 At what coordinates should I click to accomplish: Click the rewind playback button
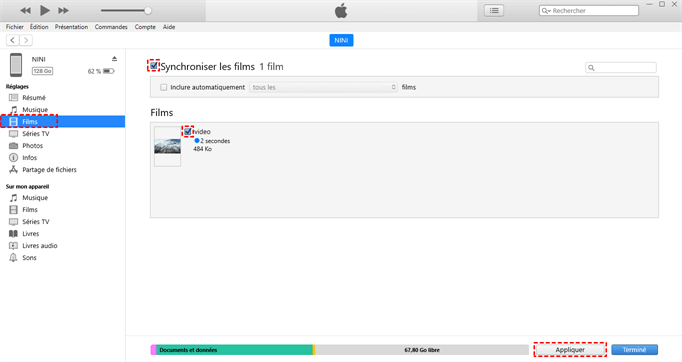click(25, 10)
